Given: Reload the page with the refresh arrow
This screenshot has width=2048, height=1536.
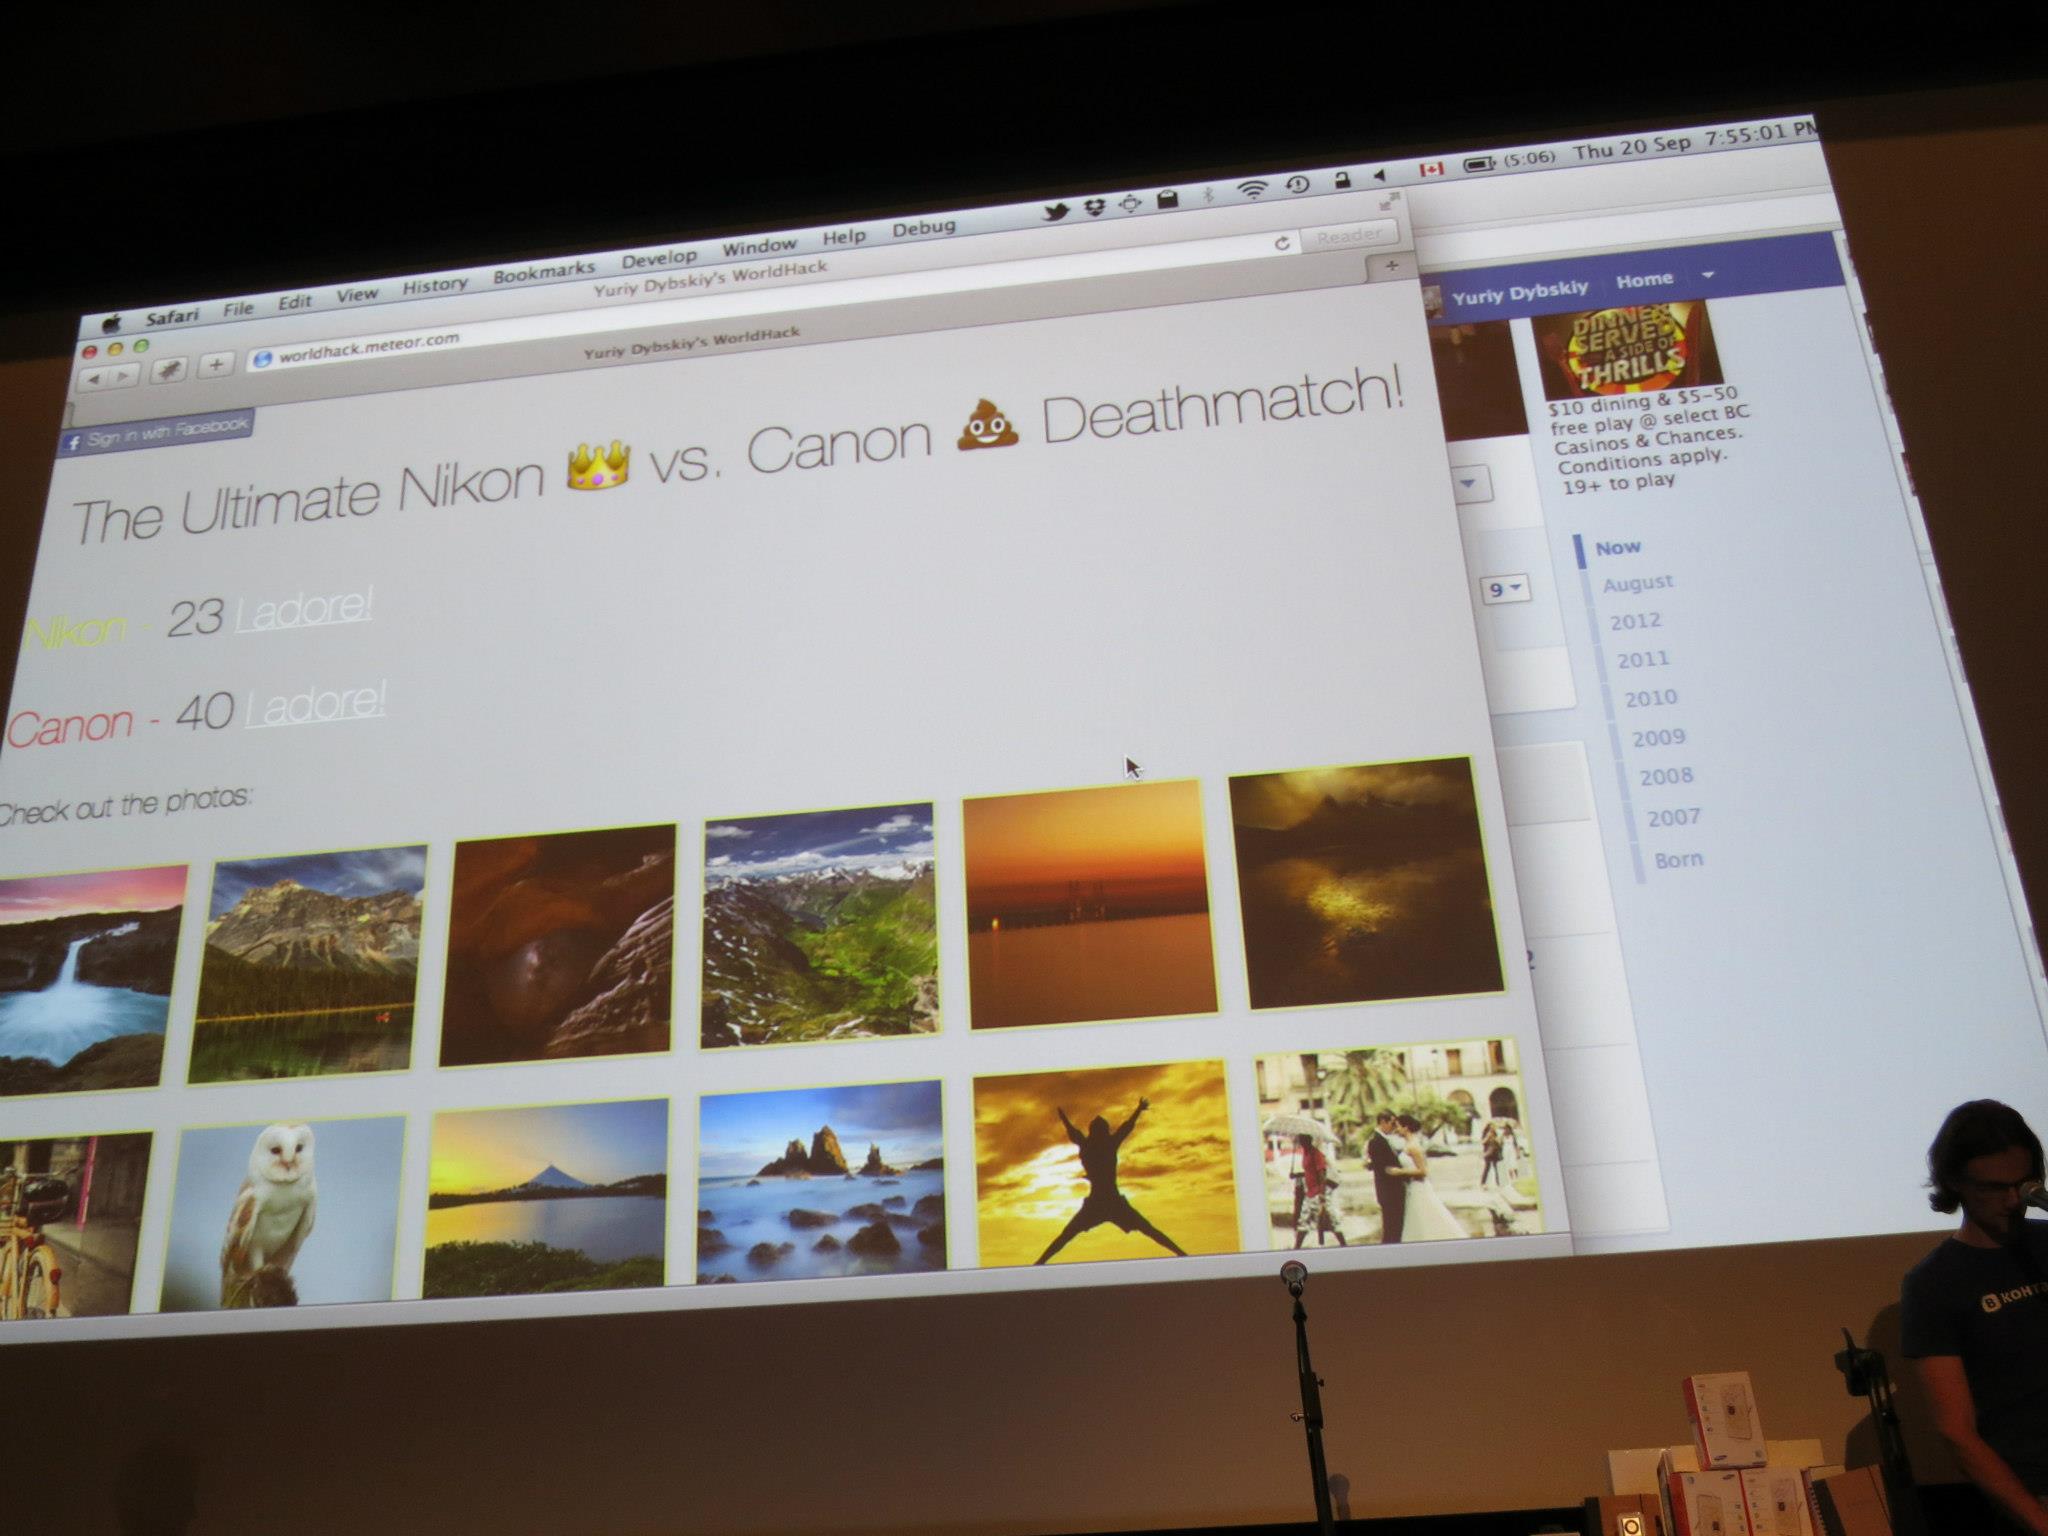Looking at the screenshot, I should [x=1282, y=244].
